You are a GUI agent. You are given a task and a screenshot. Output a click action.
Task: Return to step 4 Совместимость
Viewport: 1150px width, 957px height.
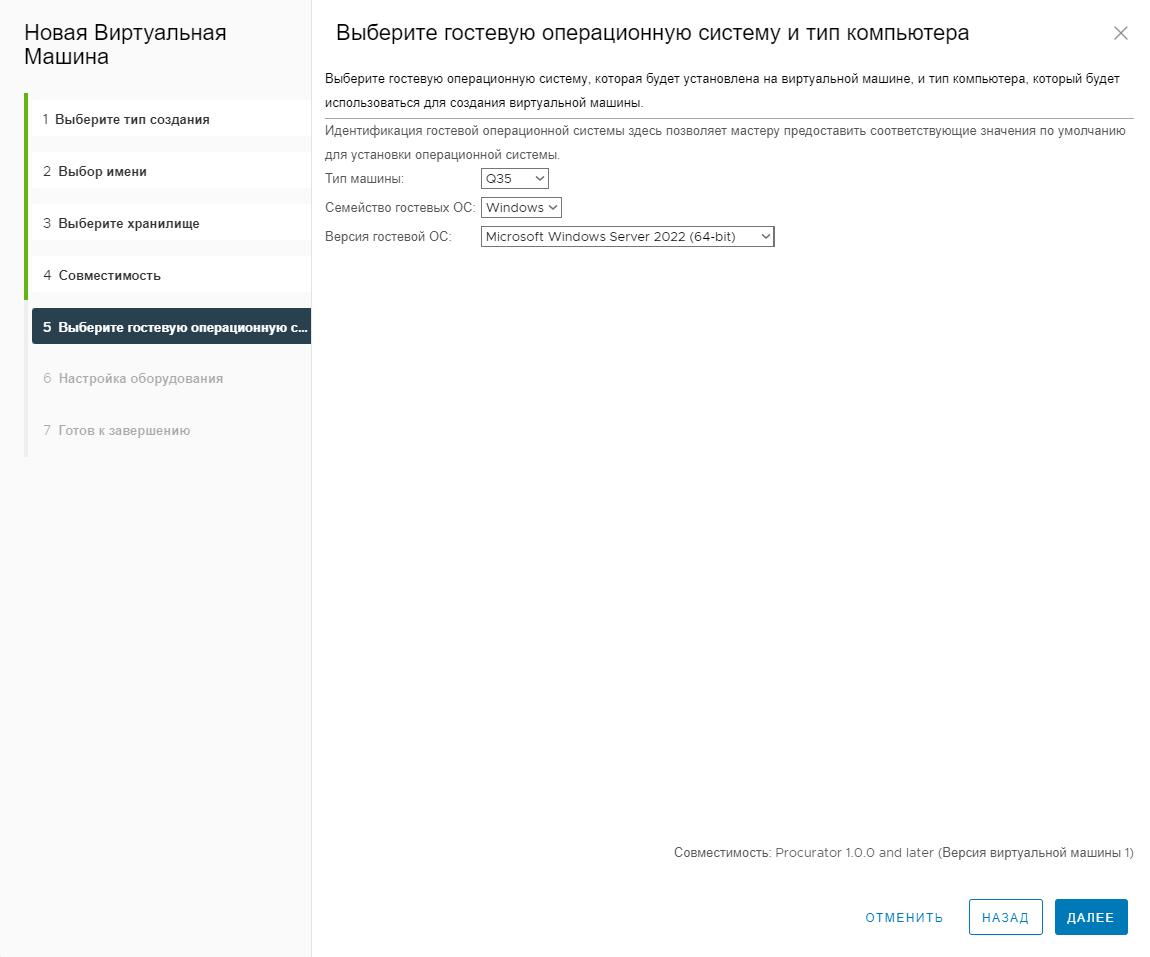point(171,275)
